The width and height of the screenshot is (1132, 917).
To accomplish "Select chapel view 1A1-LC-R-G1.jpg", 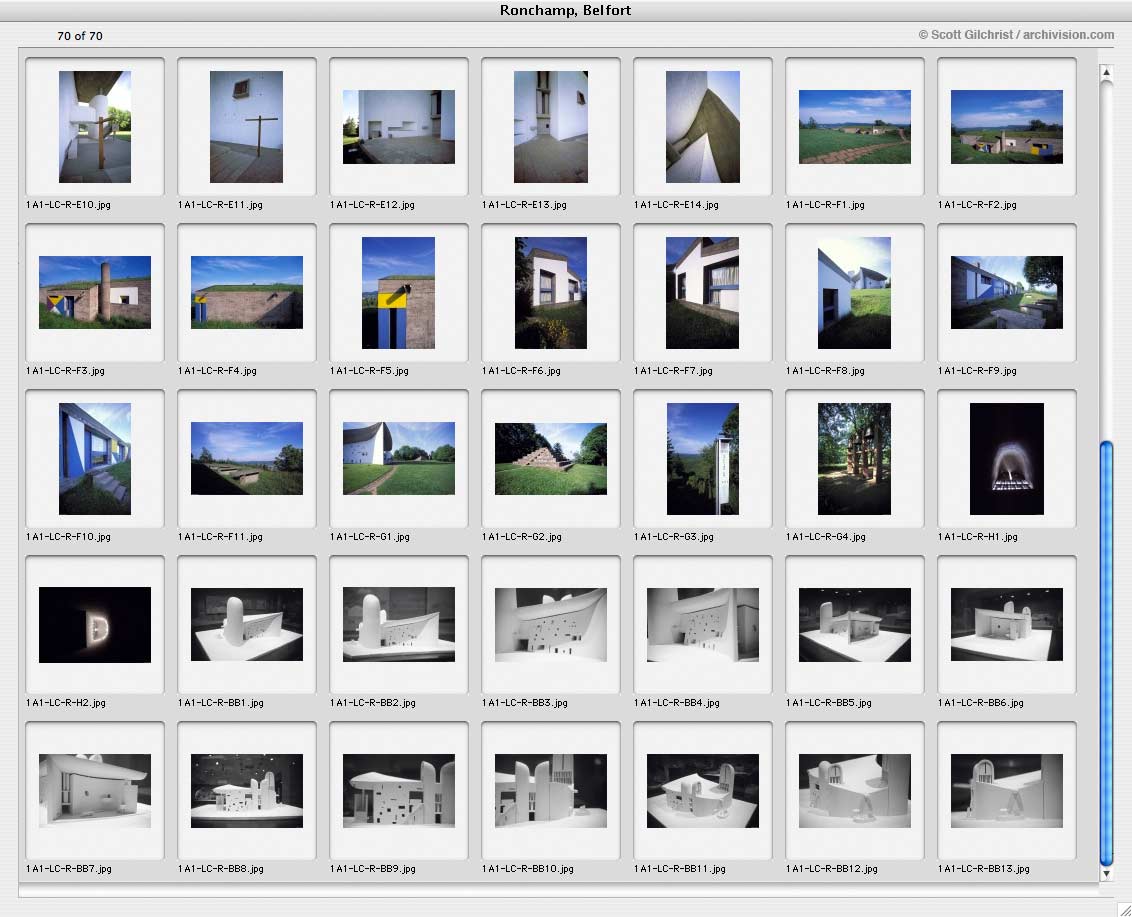I will [399, 458].
